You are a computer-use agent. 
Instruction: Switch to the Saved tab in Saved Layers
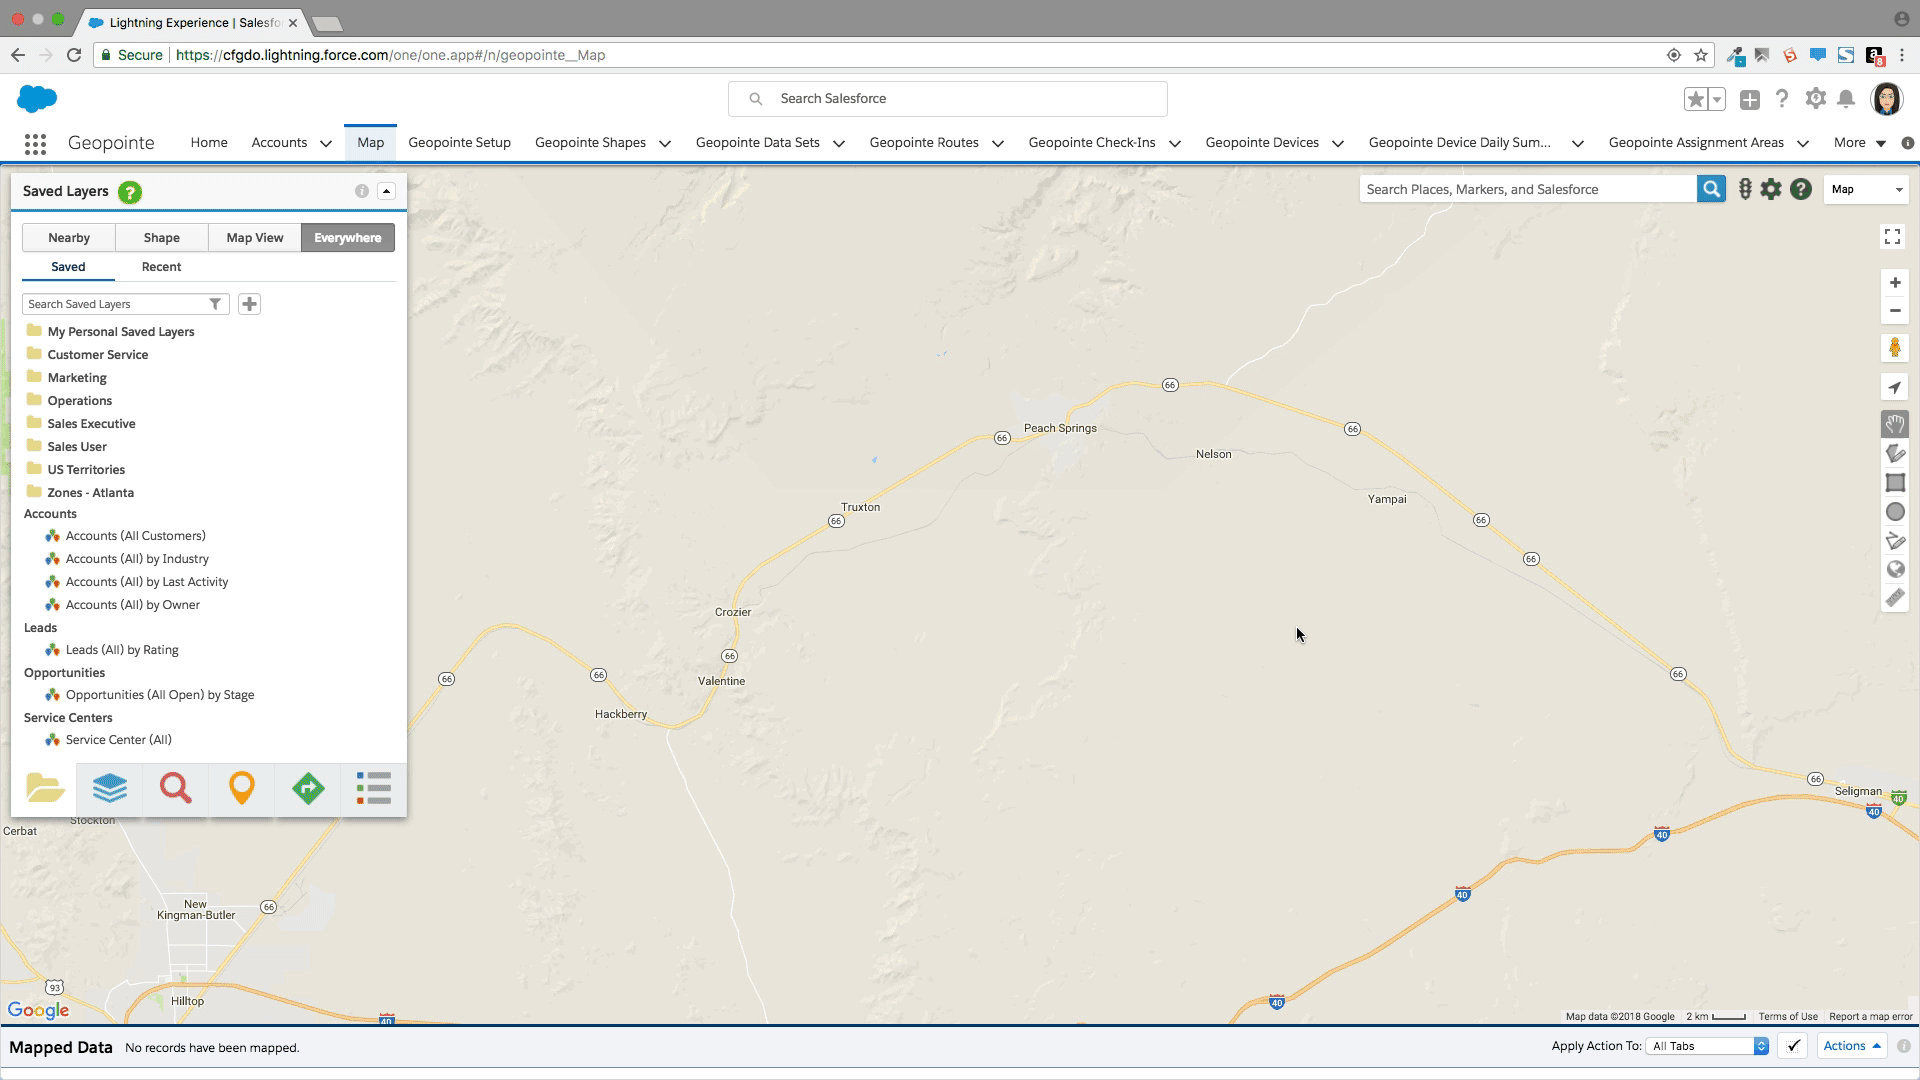pos(67,266)
